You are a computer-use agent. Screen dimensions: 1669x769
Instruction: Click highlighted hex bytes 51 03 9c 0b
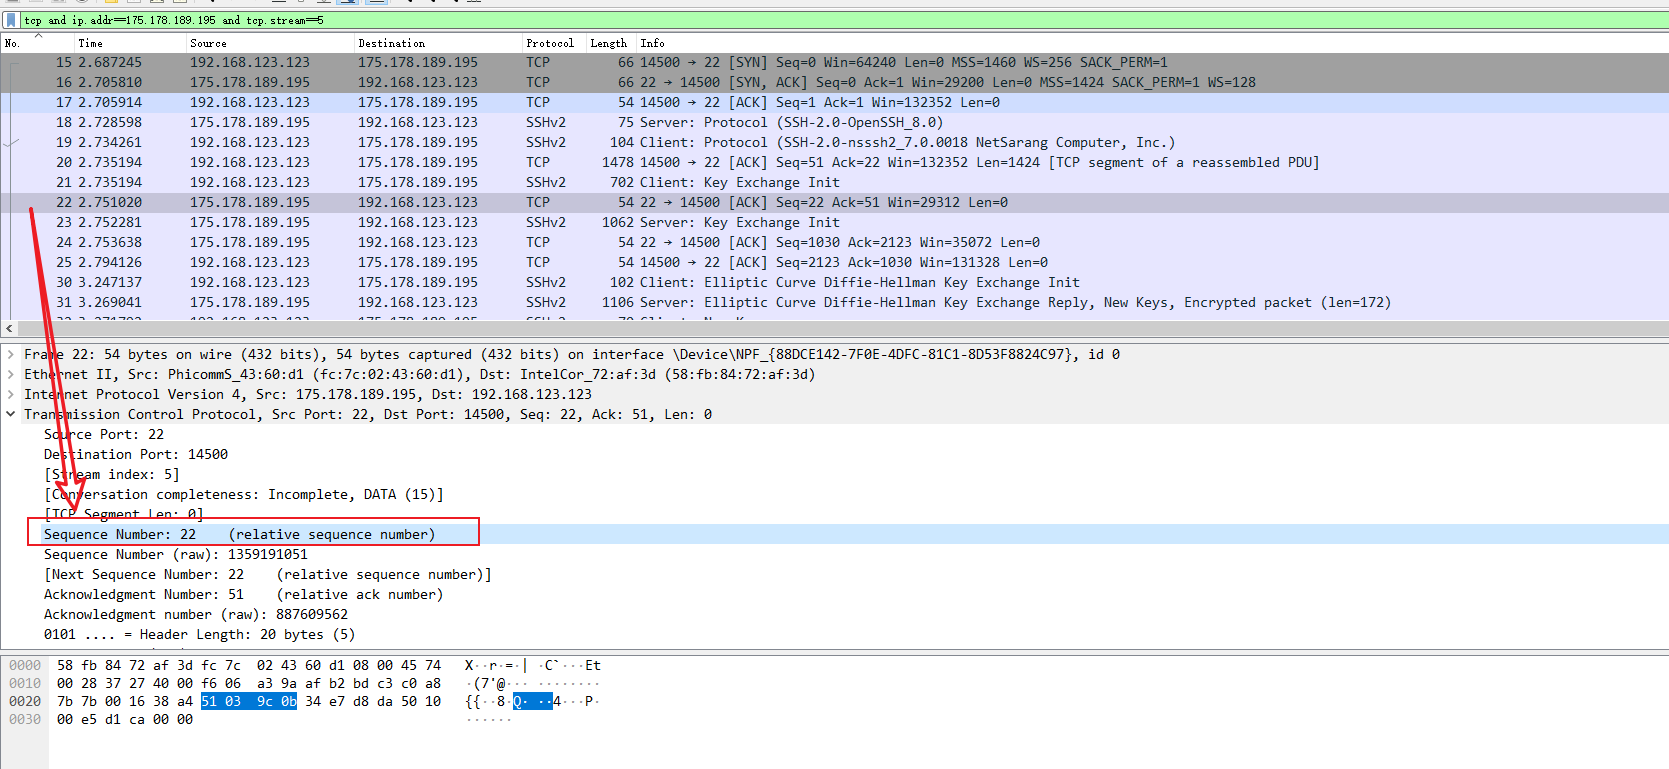click(249, 701)
